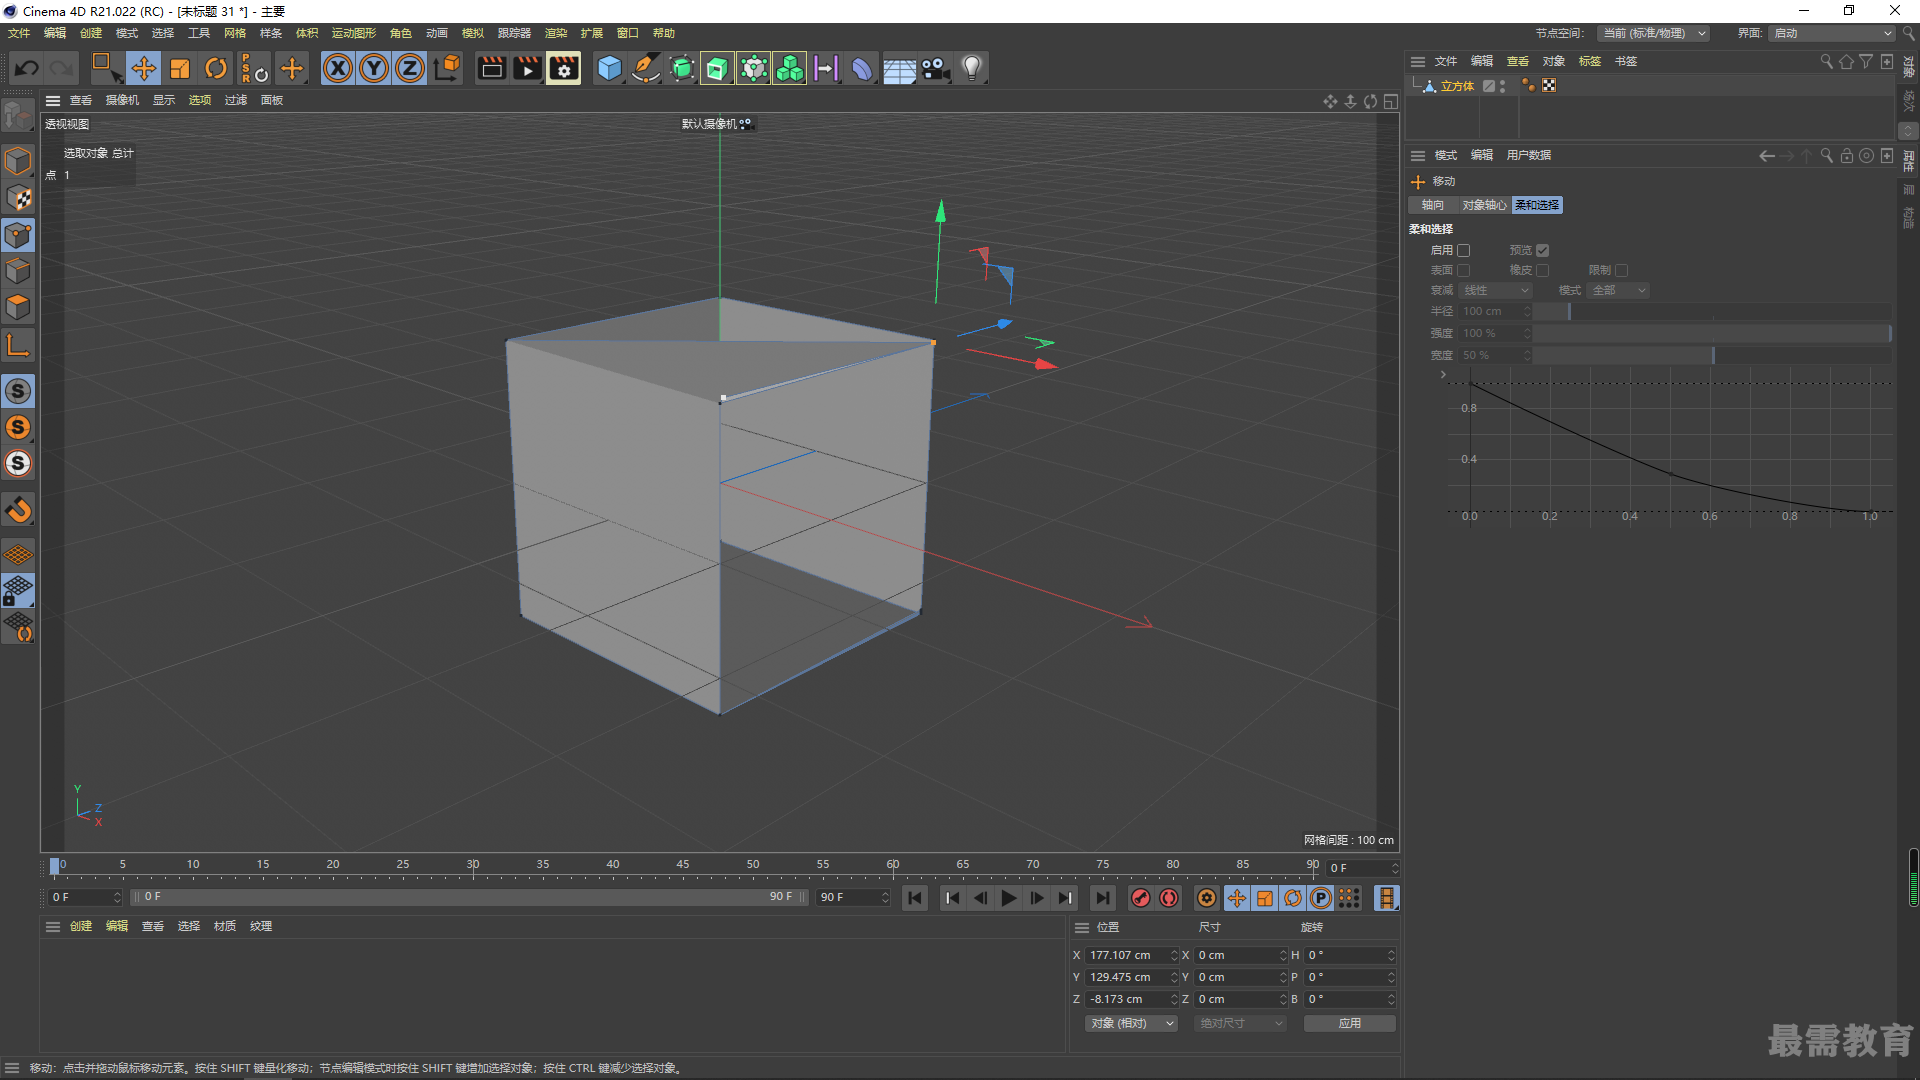This screenshot has width=1920, height=1080.
Task: Toggle the 表面 checkbox
Action: pos(1464,270)
